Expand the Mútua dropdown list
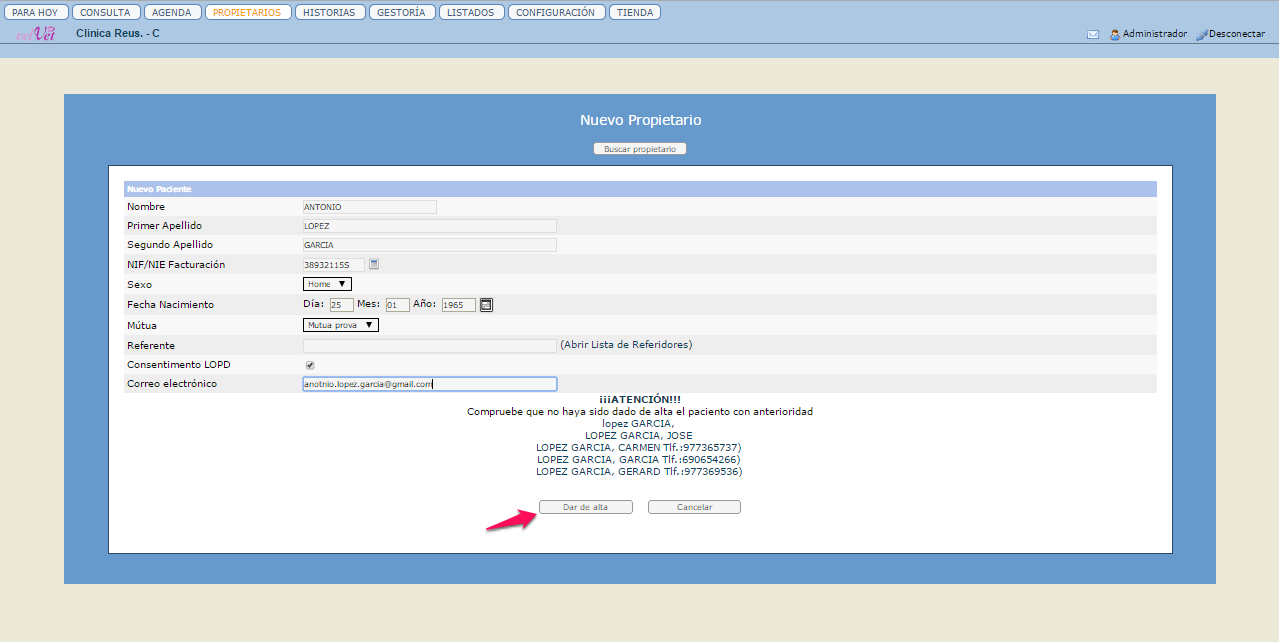 click(x=340, y=325)
